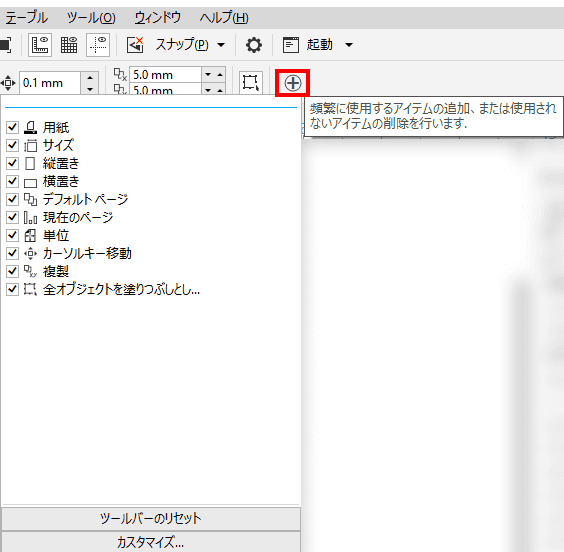Click the 起動 label
Screen dimensions: 564x552
pos(319,45)
